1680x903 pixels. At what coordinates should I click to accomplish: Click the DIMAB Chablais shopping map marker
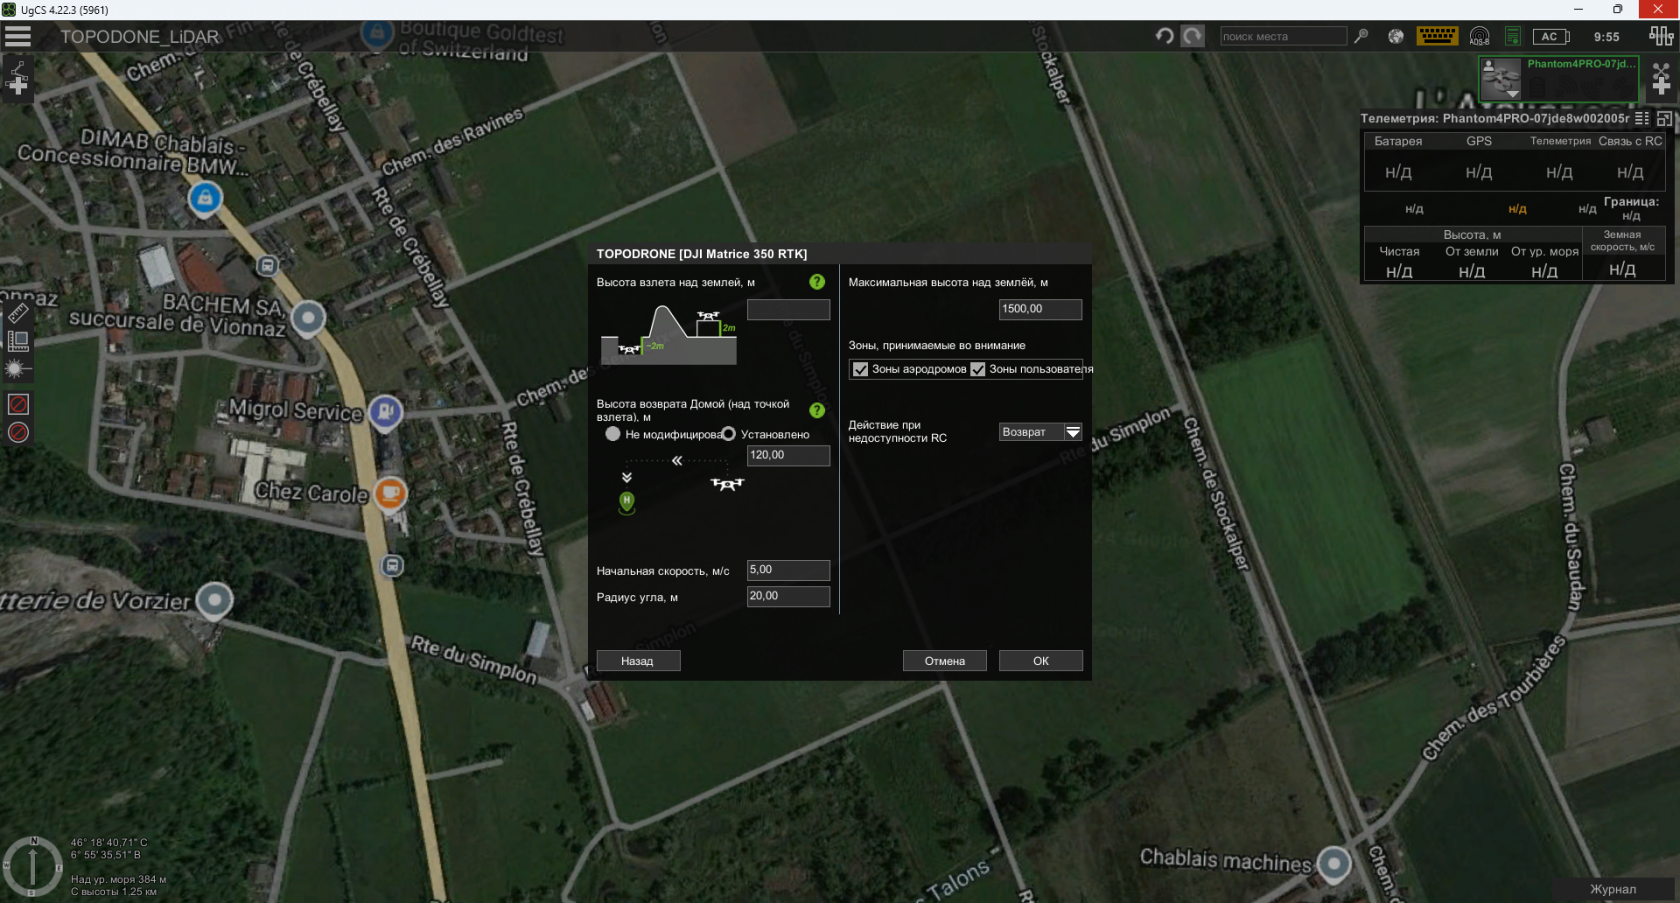tap(205, 198)
